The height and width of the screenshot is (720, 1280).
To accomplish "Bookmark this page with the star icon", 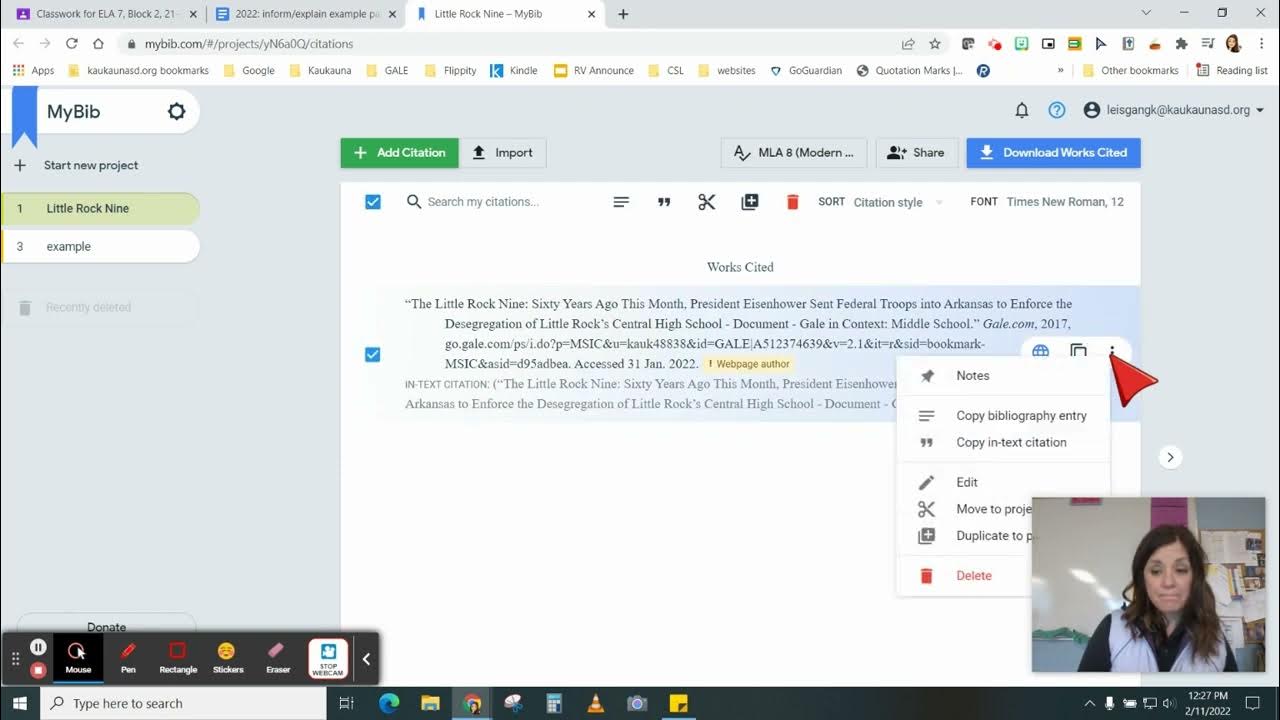I will point(935,44).
